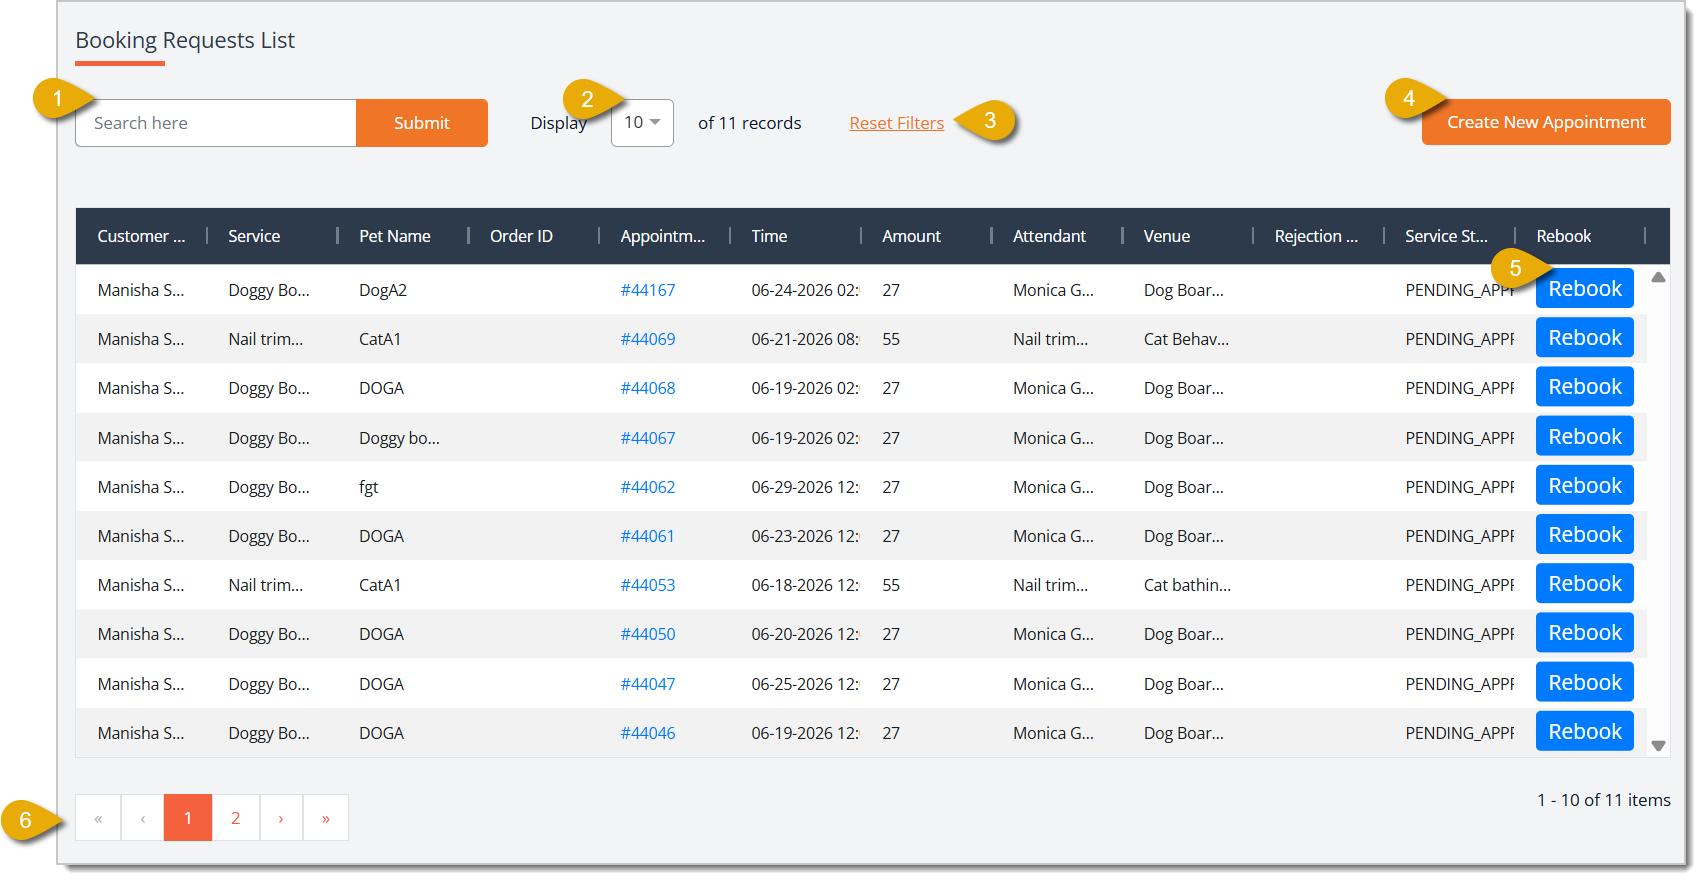1701x880 pixels.
Task: Rebook appointment #44062
Action: [x=1585, y=486]
